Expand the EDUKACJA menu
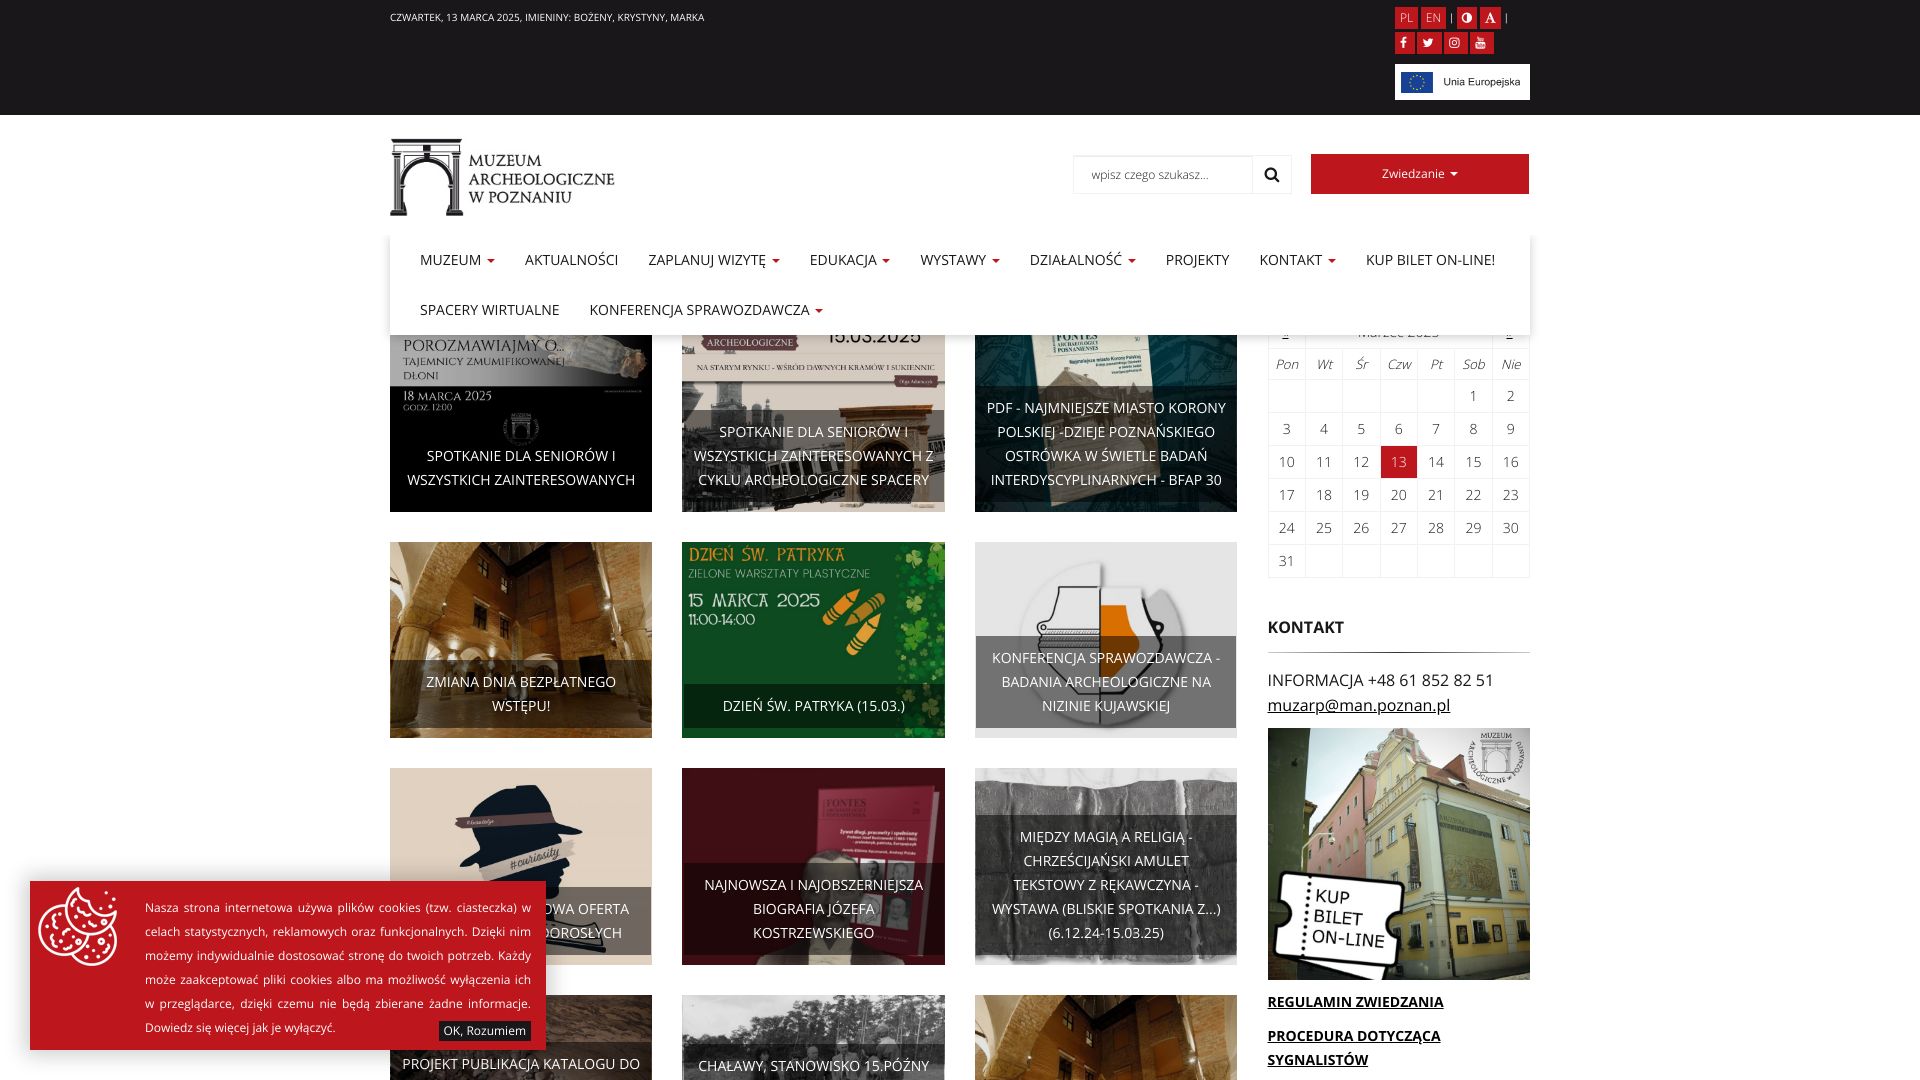This screenshot has width=1920, height=1080. point(850,260)
